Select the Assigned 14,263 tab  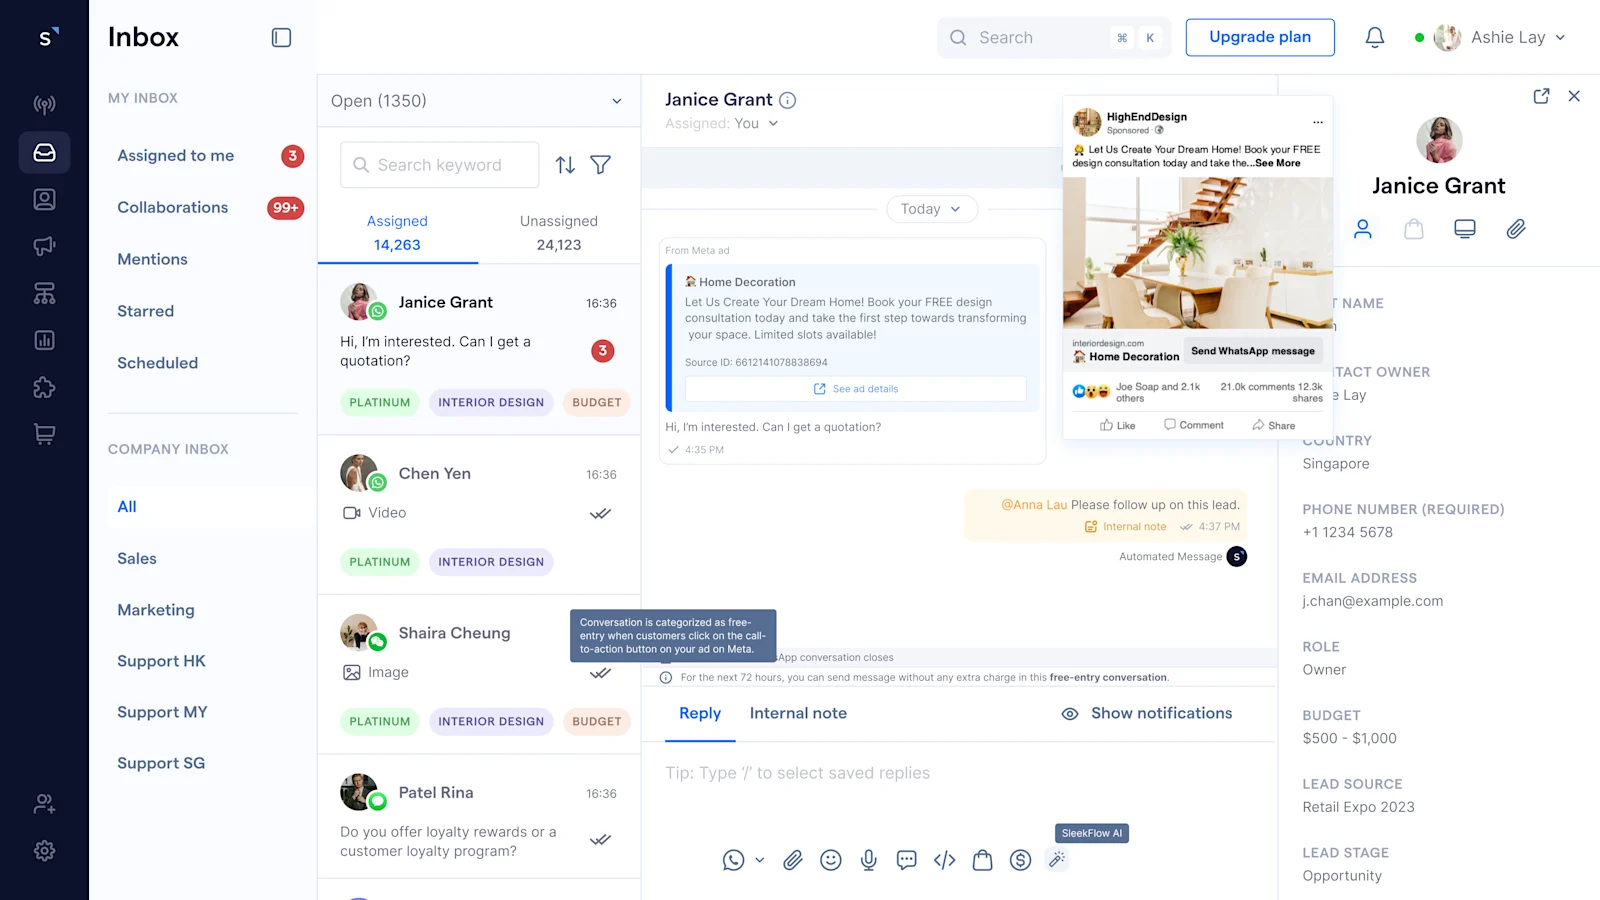pyautogui.click(x=397, y=233)
